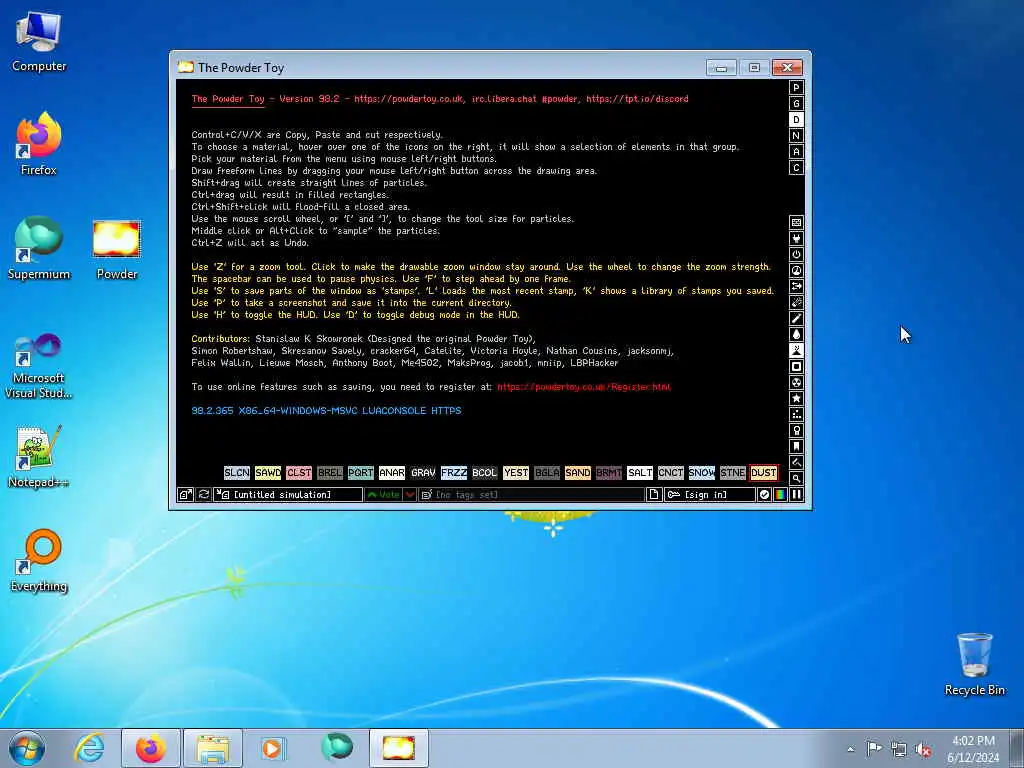Toggle the G gravity grid option
This screenshot has height=768, width=1024.
[x=796, y=104]
